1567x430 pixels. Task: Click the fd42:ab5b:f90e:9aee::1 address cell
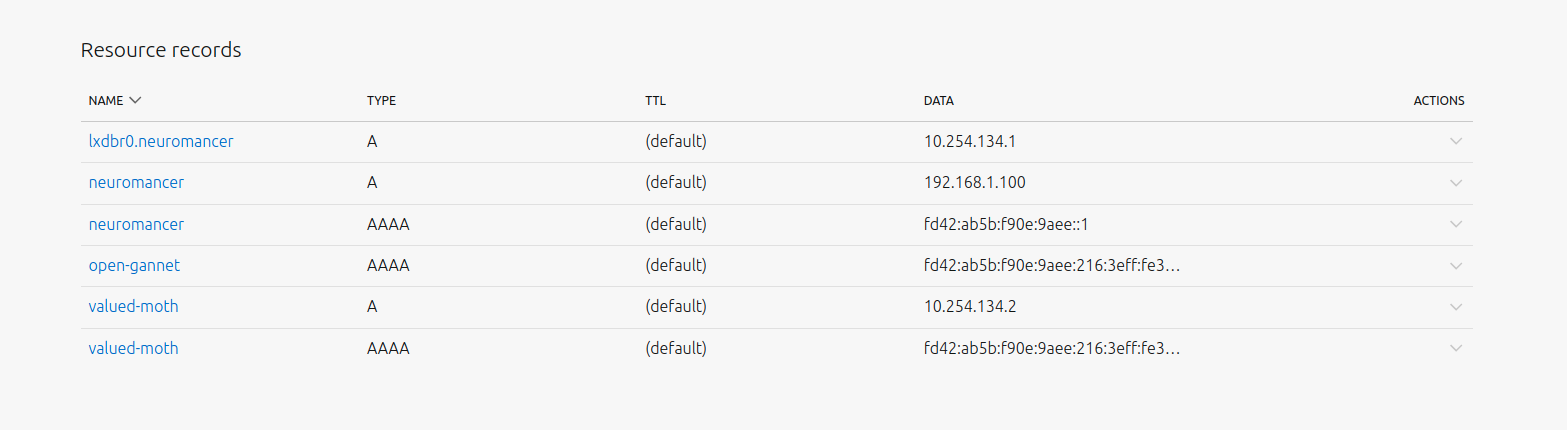coord(1008,225)
